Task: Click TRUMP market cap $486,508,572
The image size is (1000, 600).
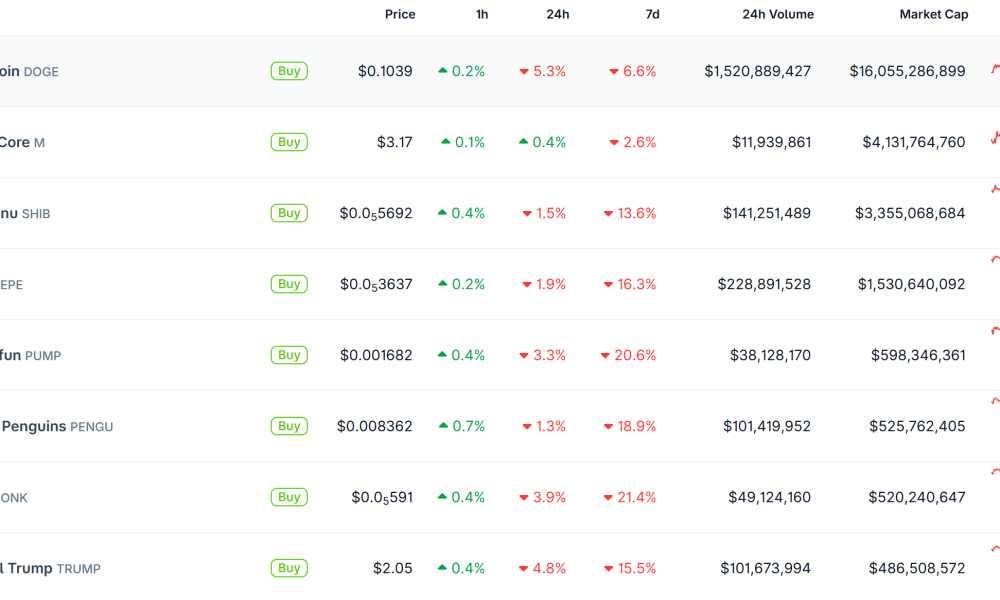Action: coord(917,567)
